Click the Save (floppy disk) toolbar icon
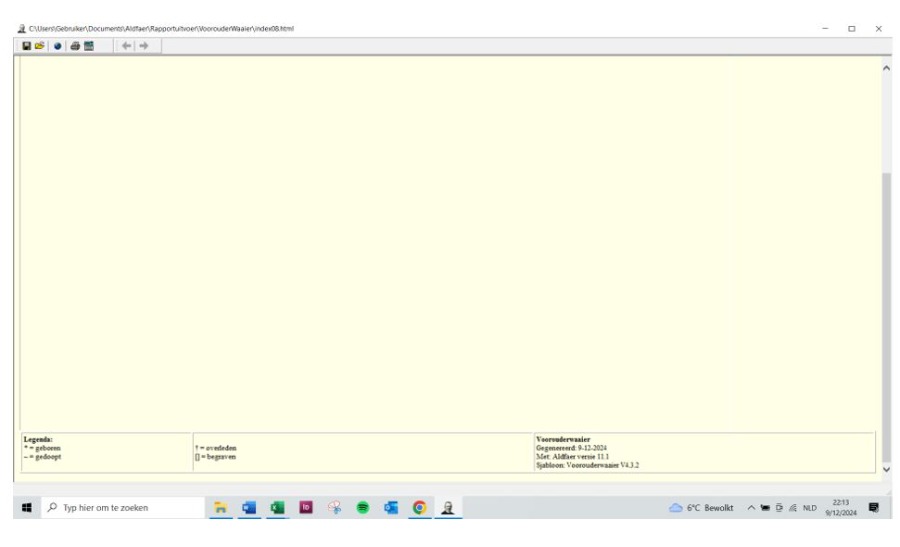 (27, 46)
